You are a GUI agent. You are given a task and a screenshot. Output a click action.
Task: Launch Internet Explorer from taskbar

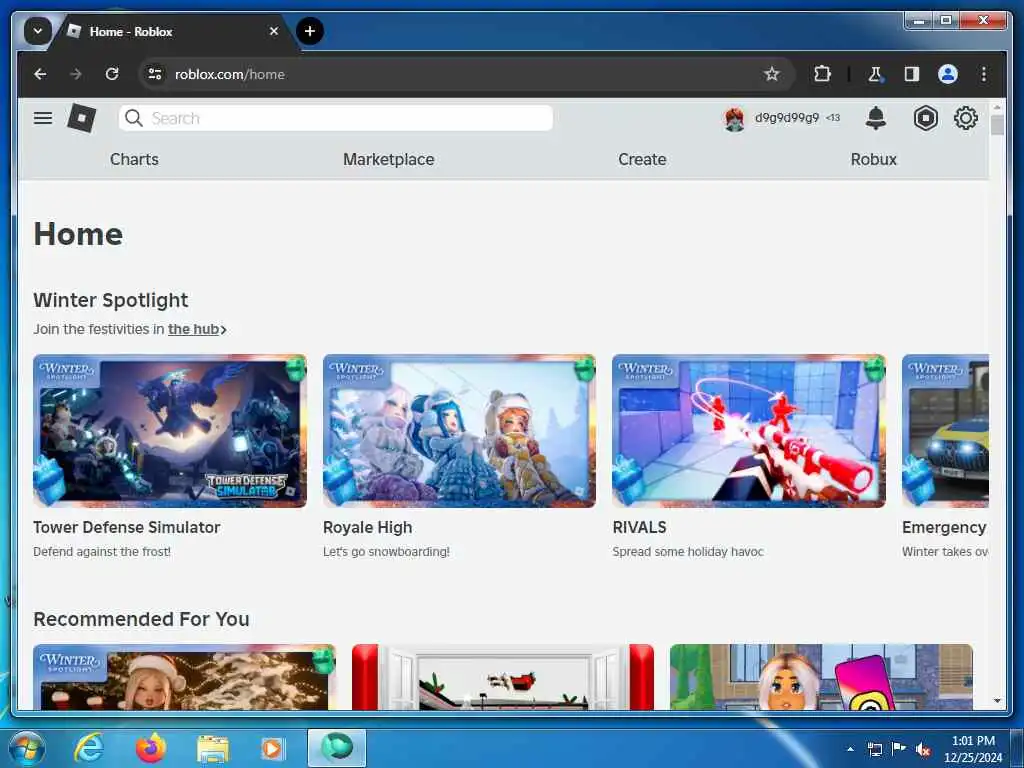89,748
